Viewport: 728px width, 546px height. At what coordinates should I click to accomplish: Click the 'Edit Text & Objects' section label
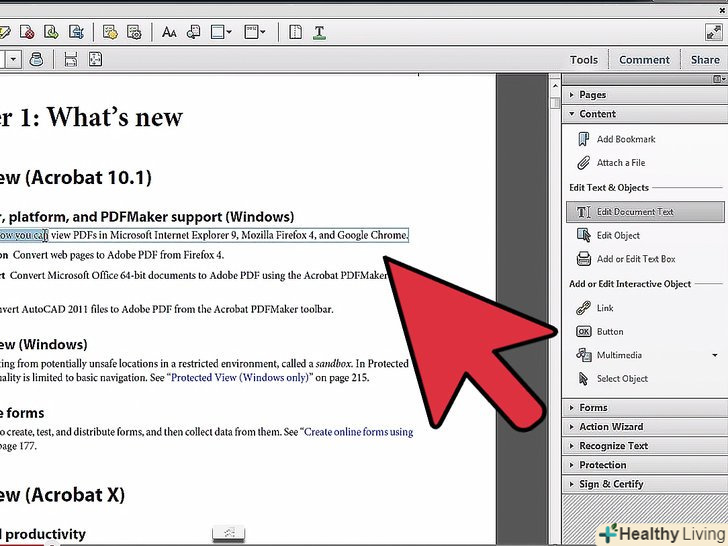(x=609, y=188)
